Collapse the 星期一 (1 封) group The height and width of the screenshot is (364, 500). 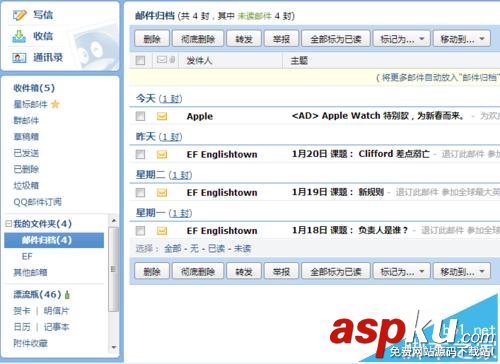tap(164, 213)
